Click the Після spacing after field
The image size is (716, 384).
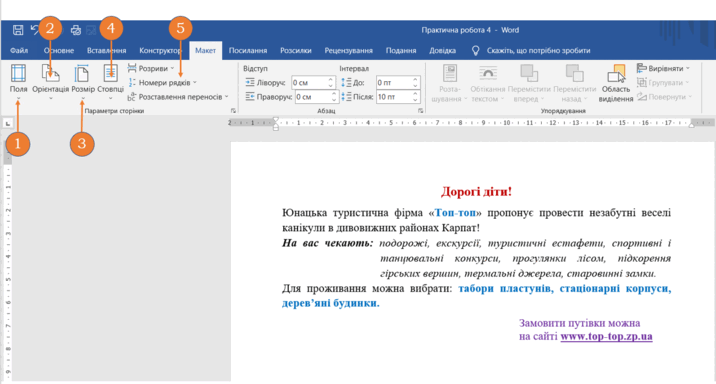click(393, 97)
